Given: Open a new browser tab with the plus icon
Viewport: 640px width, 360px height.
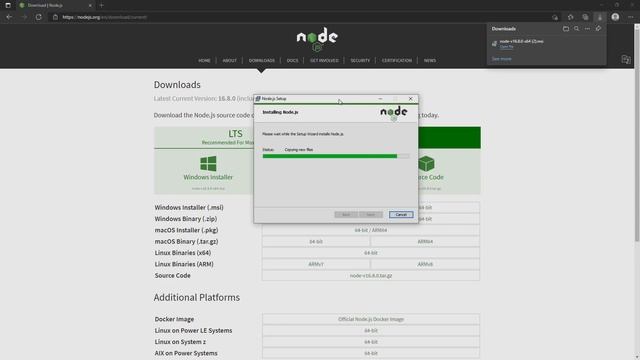Looking at the screenshot, I should click(101, 5).
